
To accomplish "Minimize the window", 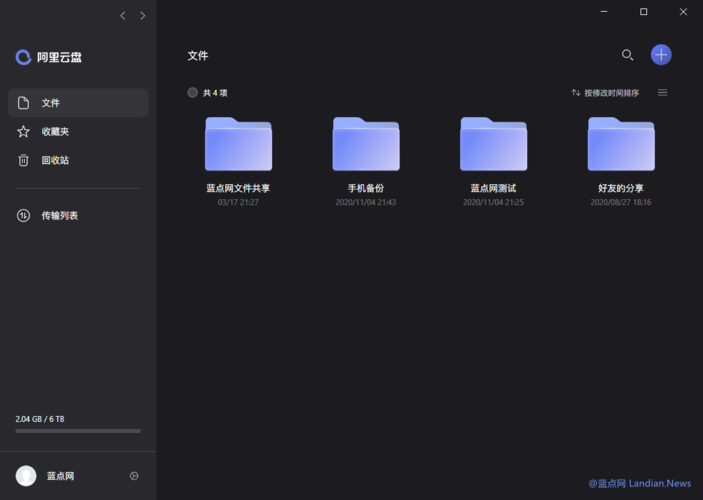I will [x=604, y=12].
